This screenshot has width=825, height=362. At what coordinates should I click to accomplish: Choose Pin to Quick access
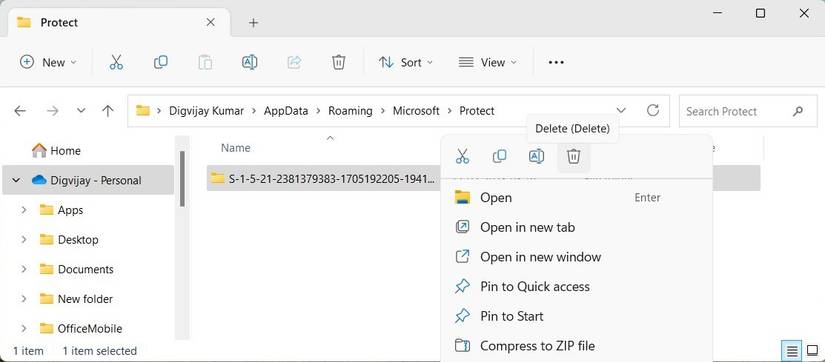(x=577, y=287)
